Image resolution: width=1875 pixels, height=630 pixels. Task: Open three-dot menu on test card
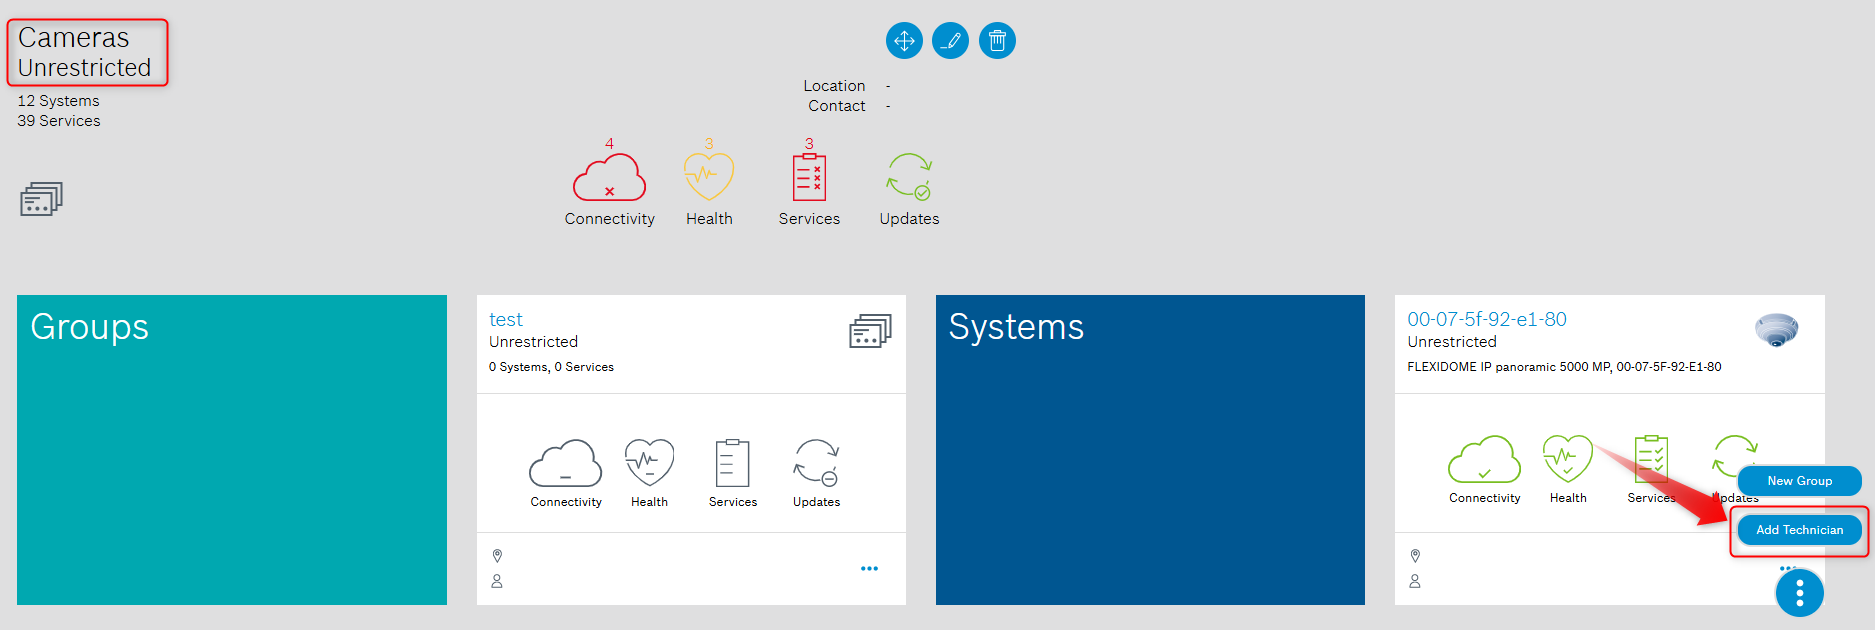[x=869, y=568]
